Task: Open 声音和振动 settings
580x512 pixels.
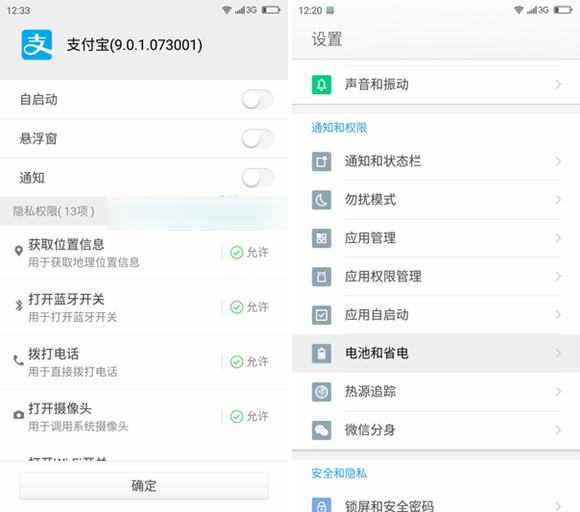Action: pyautogui.click(x=436, y=85)
